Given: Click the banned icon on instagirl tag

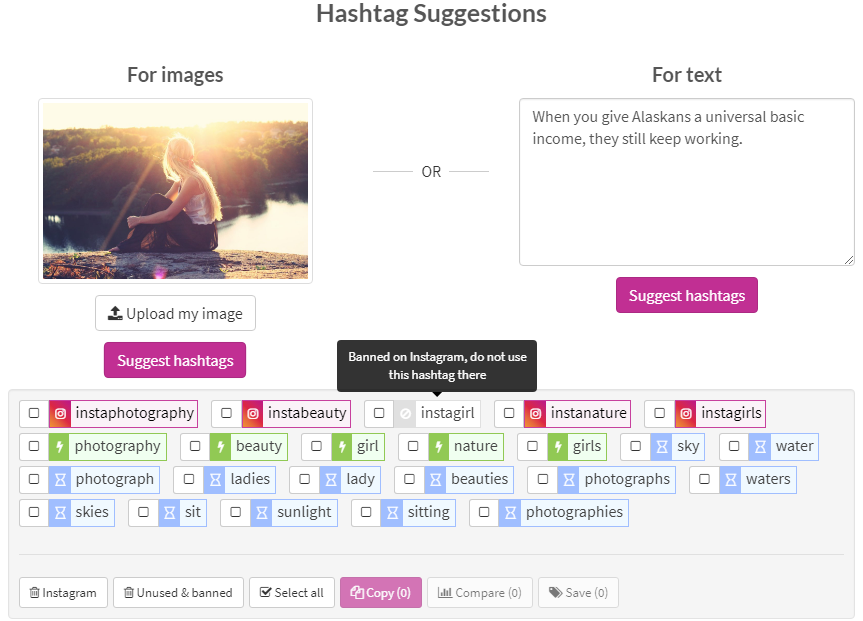Looking at the screenshot, I should point(405,413).
